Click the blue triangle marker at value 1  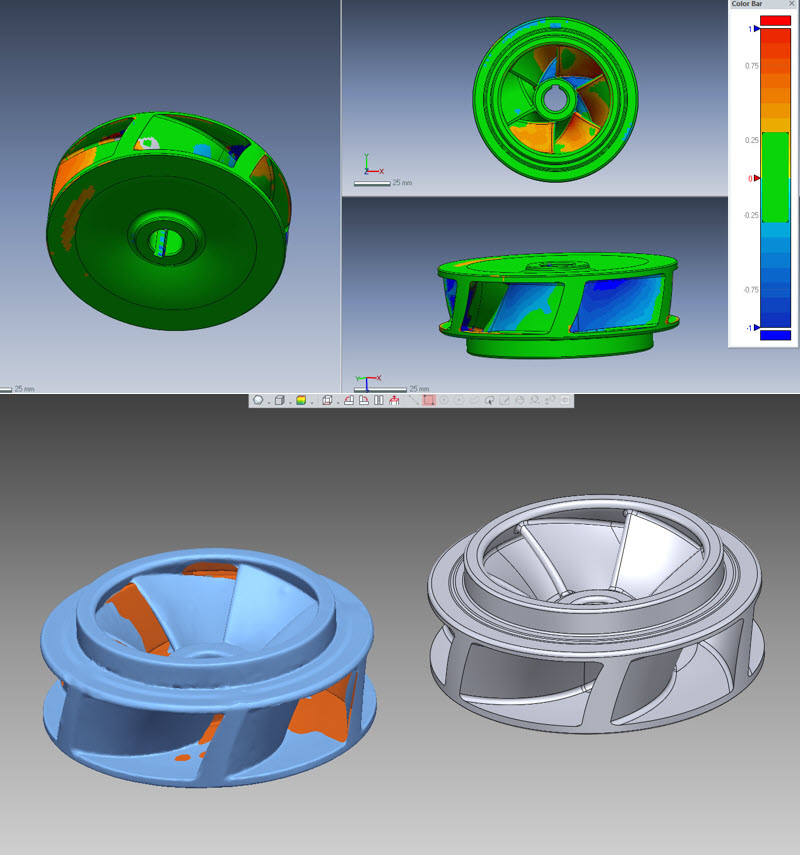[757, 29]
